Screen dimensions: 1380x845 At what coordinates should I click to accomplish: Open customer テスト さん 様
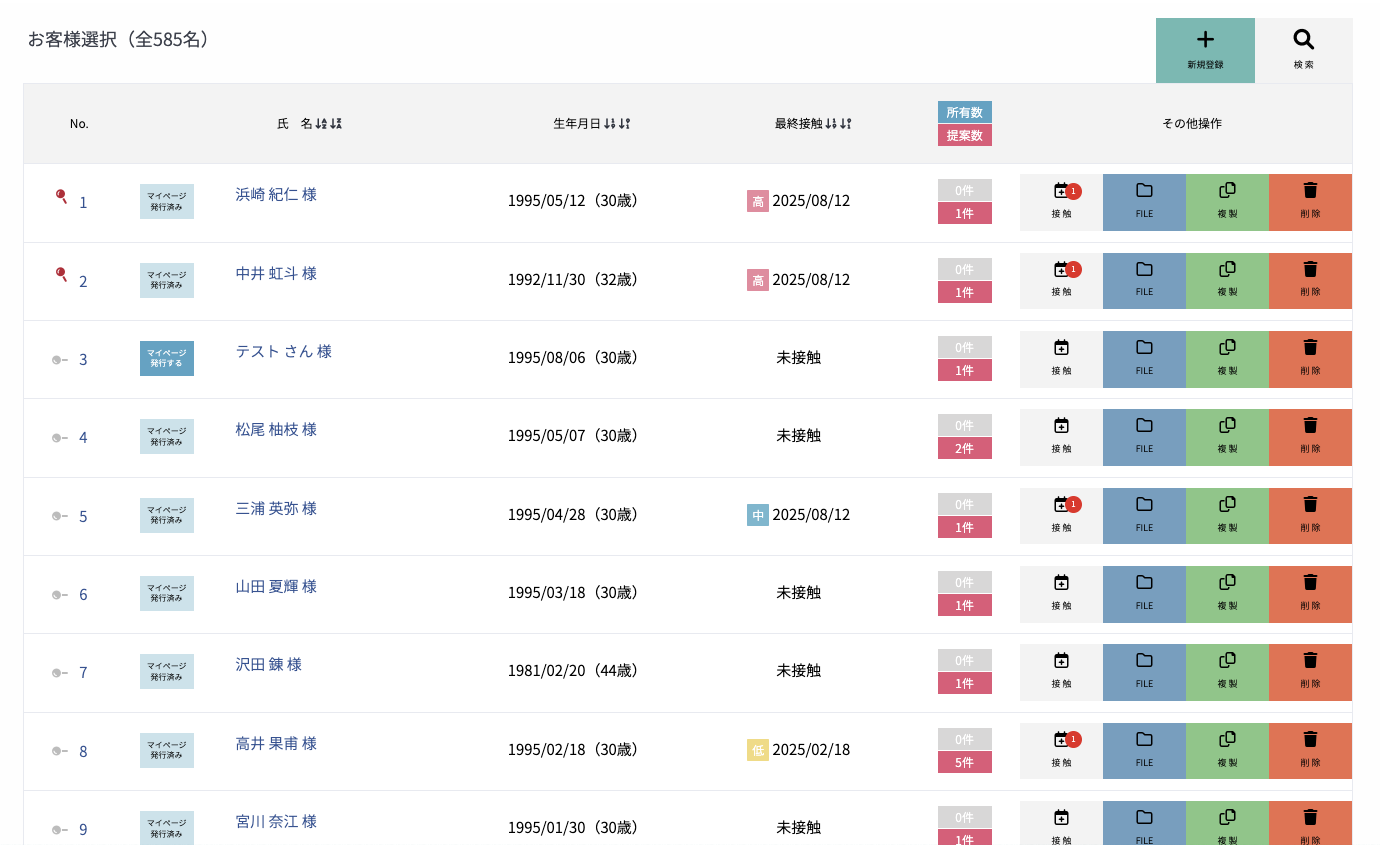tap(284, 351)
